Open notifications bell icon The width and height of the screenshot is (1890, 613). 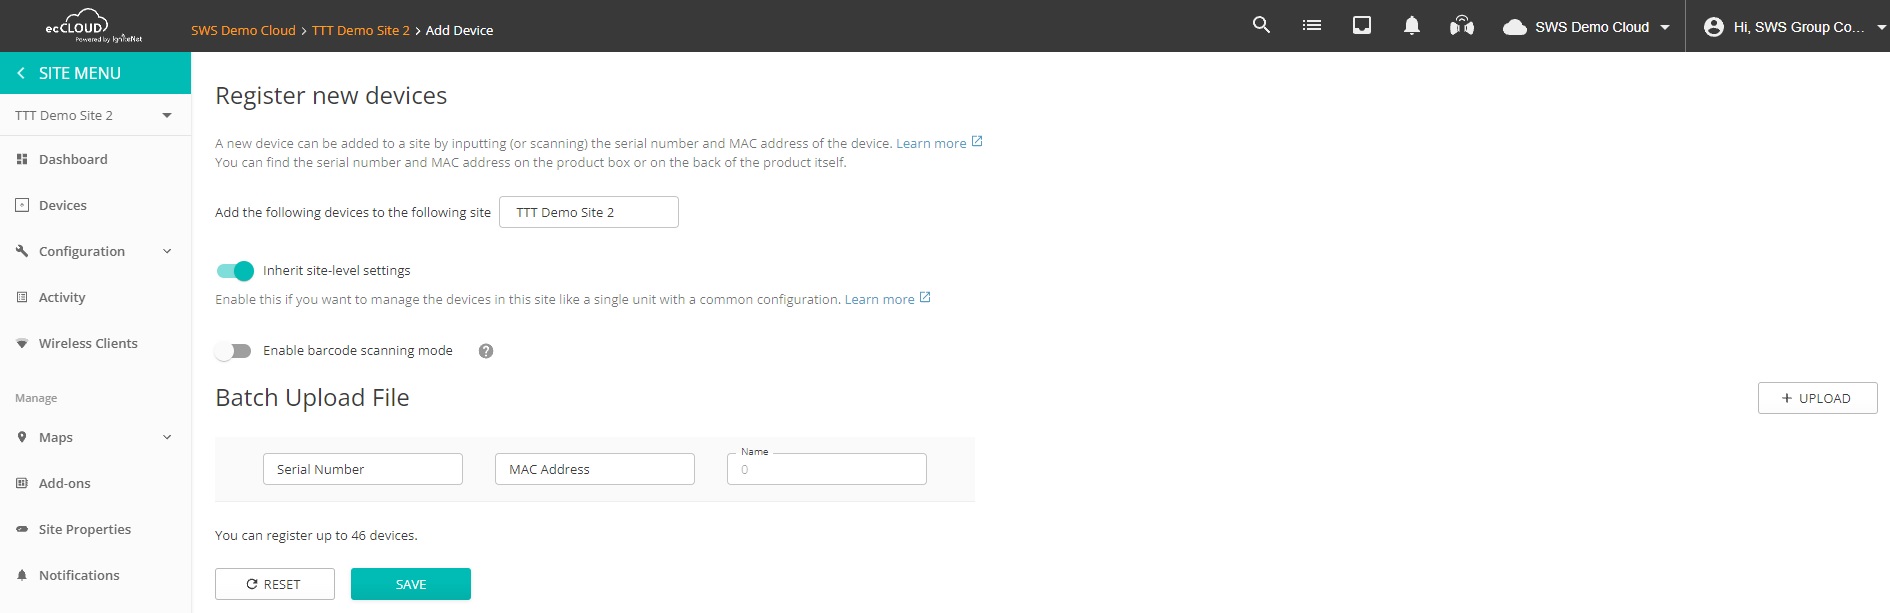pos(1411,26)
